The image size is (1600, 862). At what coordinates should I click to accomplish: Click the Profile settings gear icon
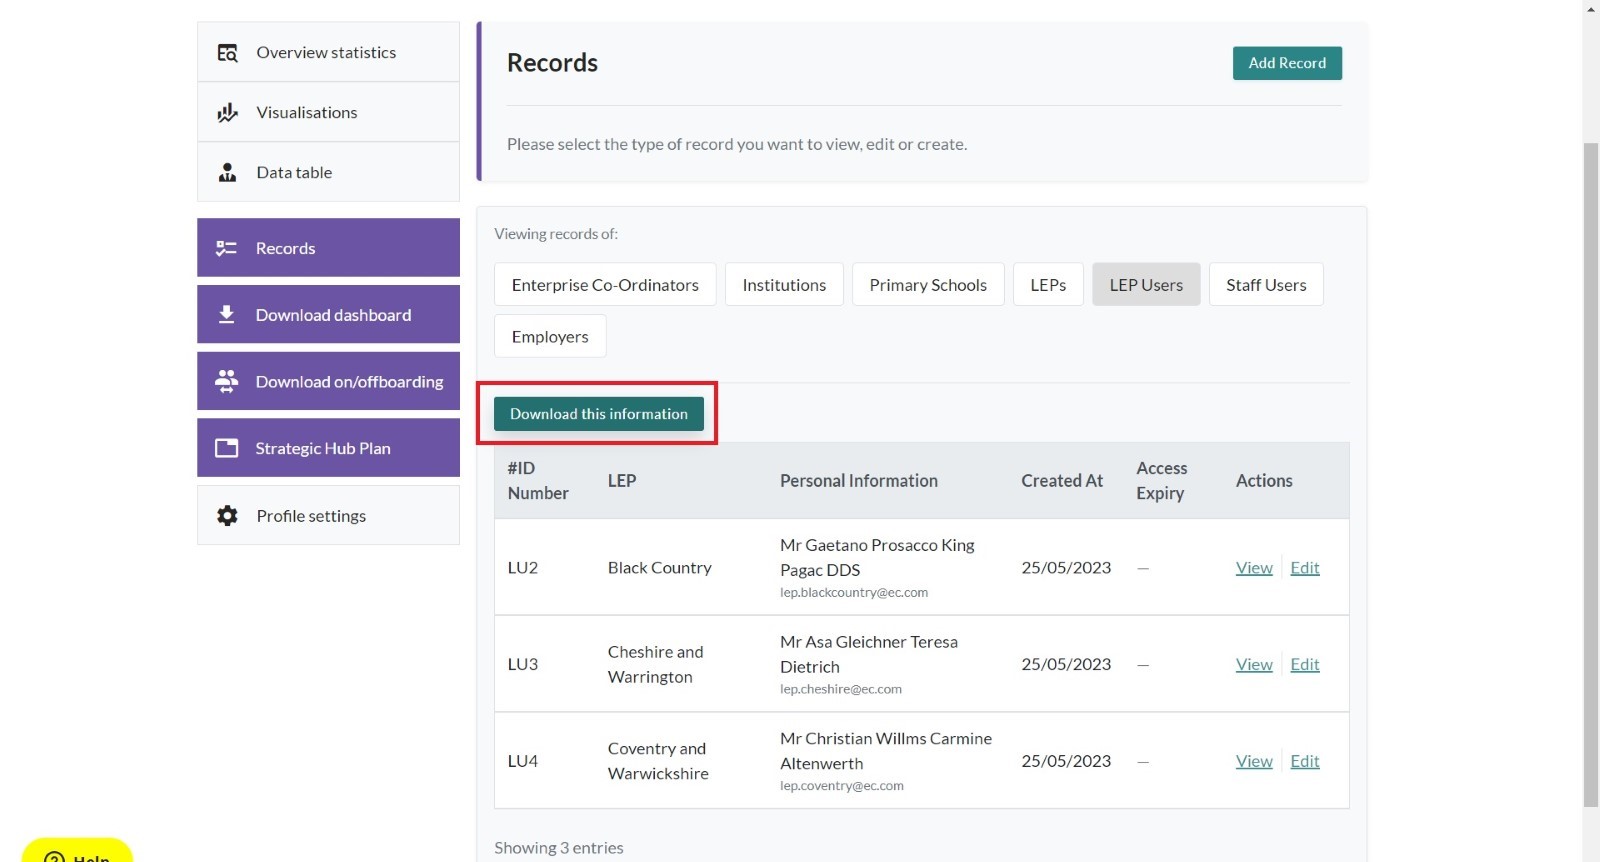tap(228, 516)
